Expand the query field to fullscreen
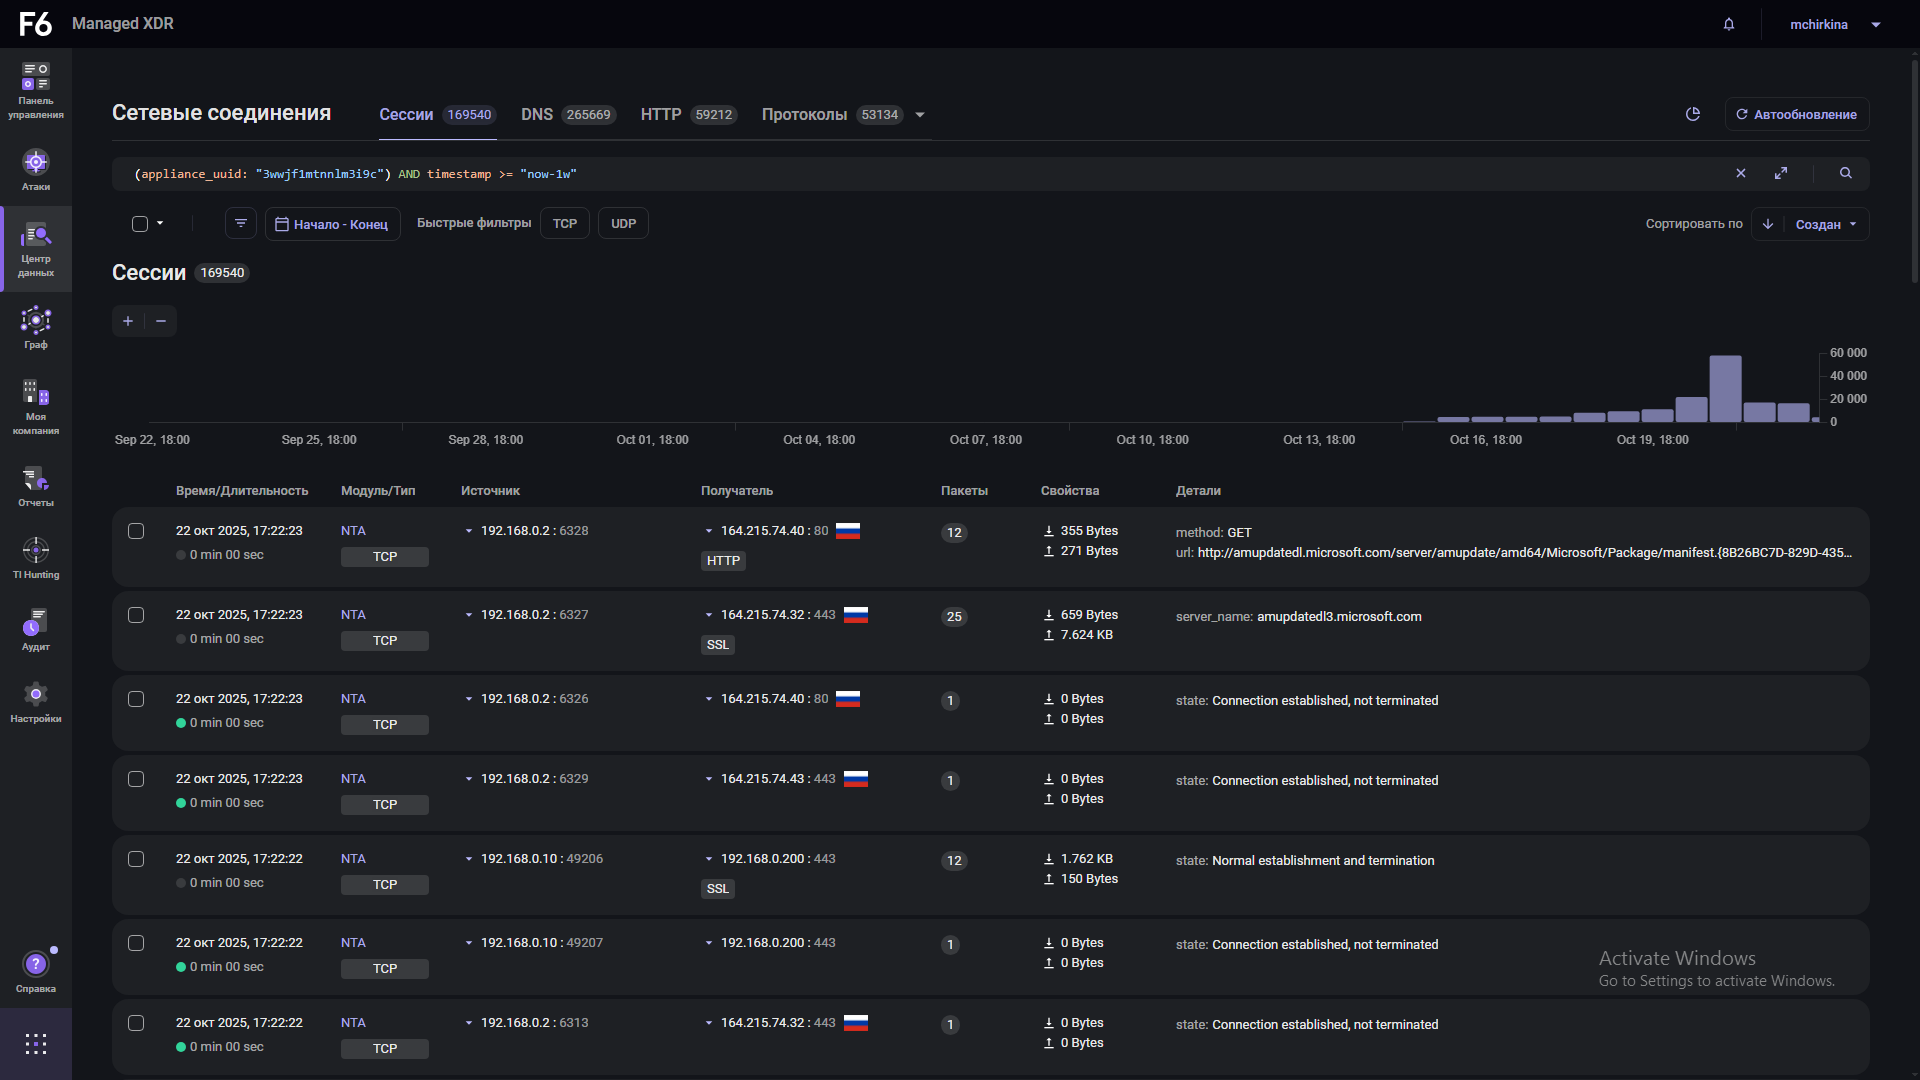Image resolution: width=1920 pixels, height=1080 pixels. point(1781,173)
